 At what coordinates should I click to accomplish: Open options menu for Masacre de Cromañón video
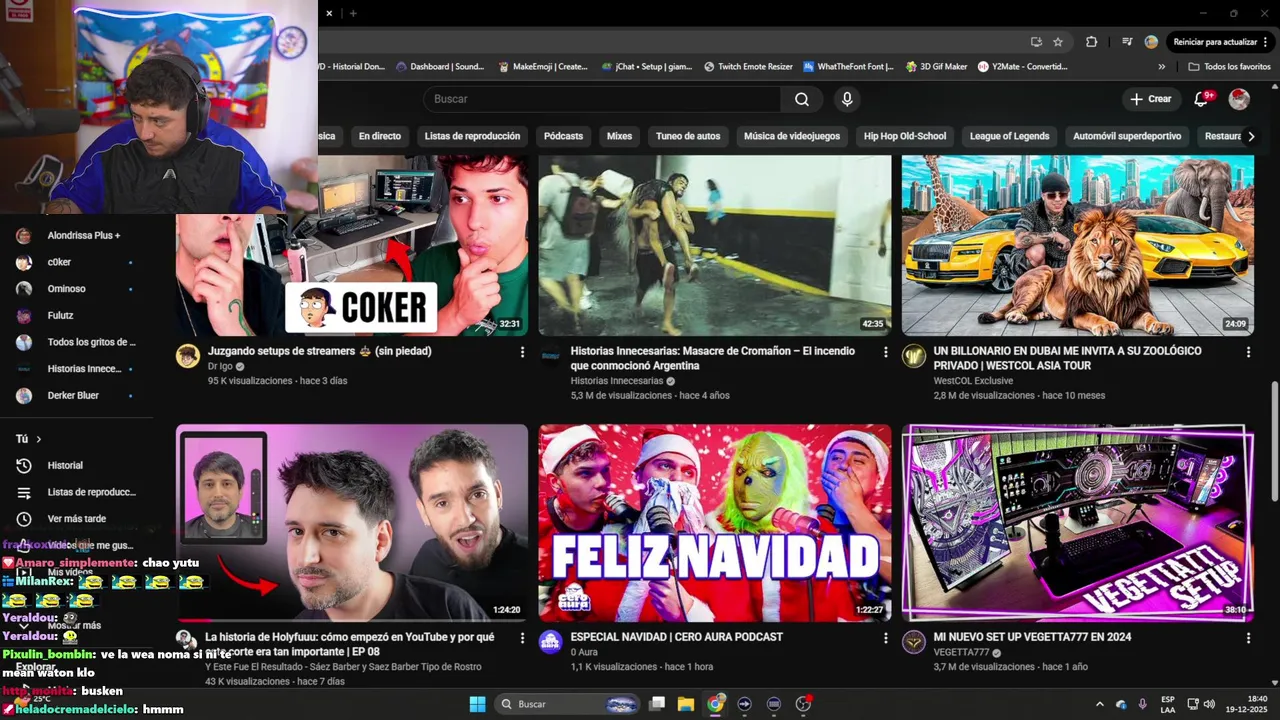click(x=885, y=352)
